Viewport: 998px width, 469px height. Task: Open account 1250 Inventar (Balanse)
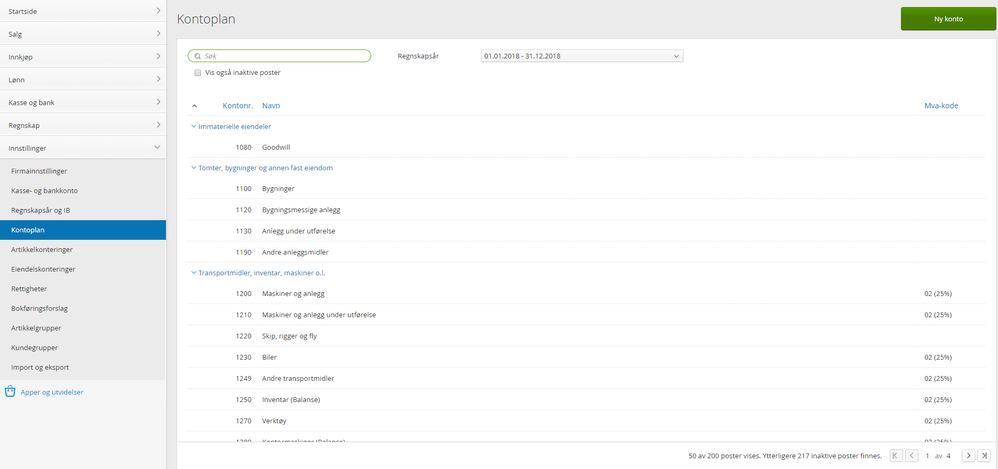coord(586,400)
